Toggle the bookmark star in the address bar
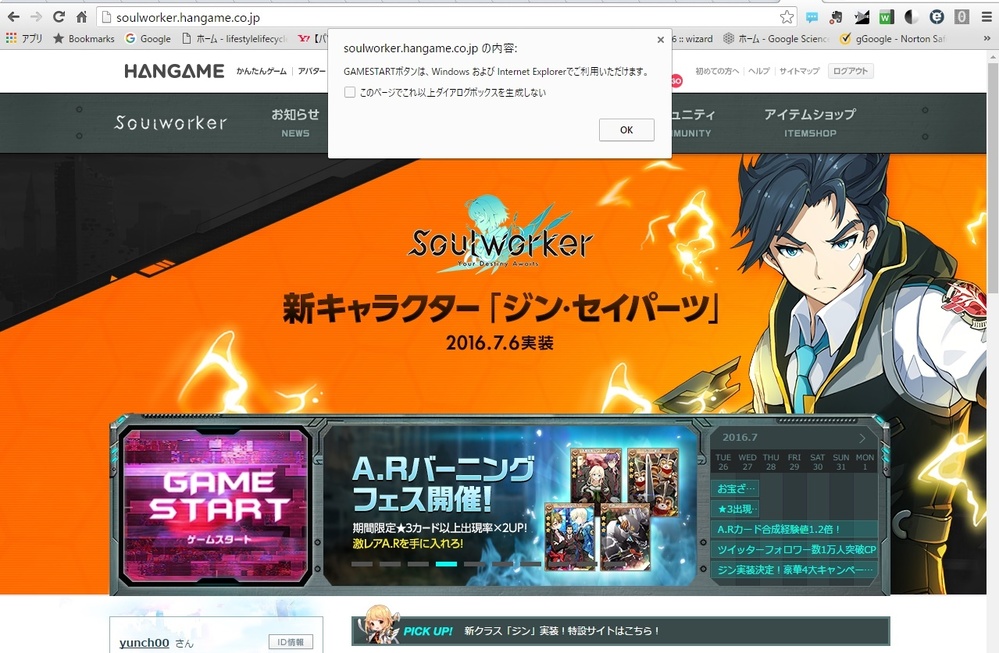The image size is (999, 653). (788, 17)
